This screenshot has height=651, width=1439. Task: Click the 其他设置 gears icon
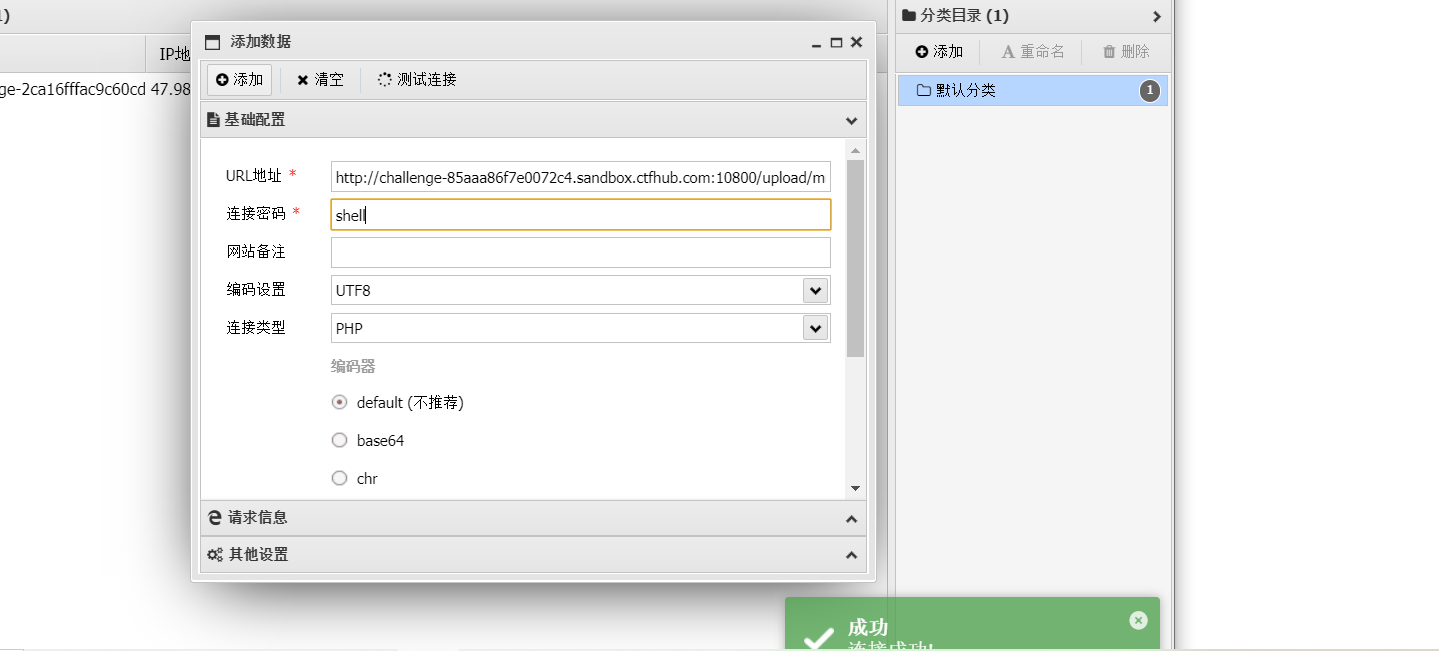tap(215, 554)
